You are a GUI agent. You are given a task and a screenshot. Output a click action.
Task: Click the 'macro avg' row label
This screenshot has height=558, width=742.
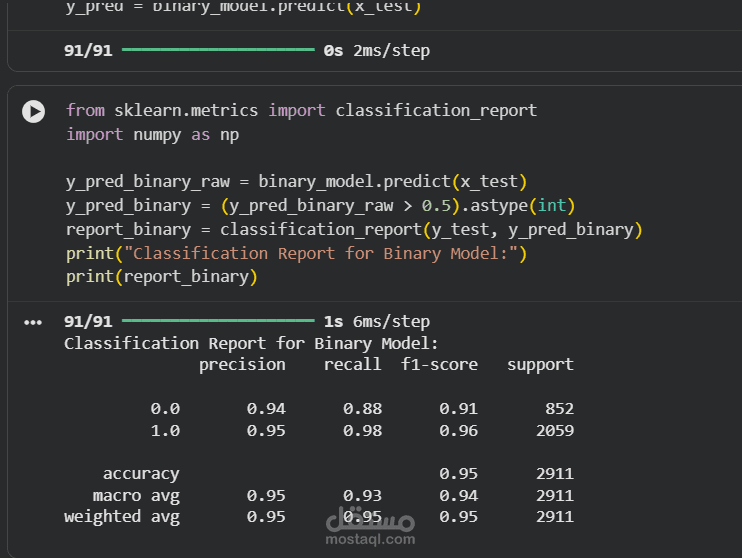coord(136,495)
